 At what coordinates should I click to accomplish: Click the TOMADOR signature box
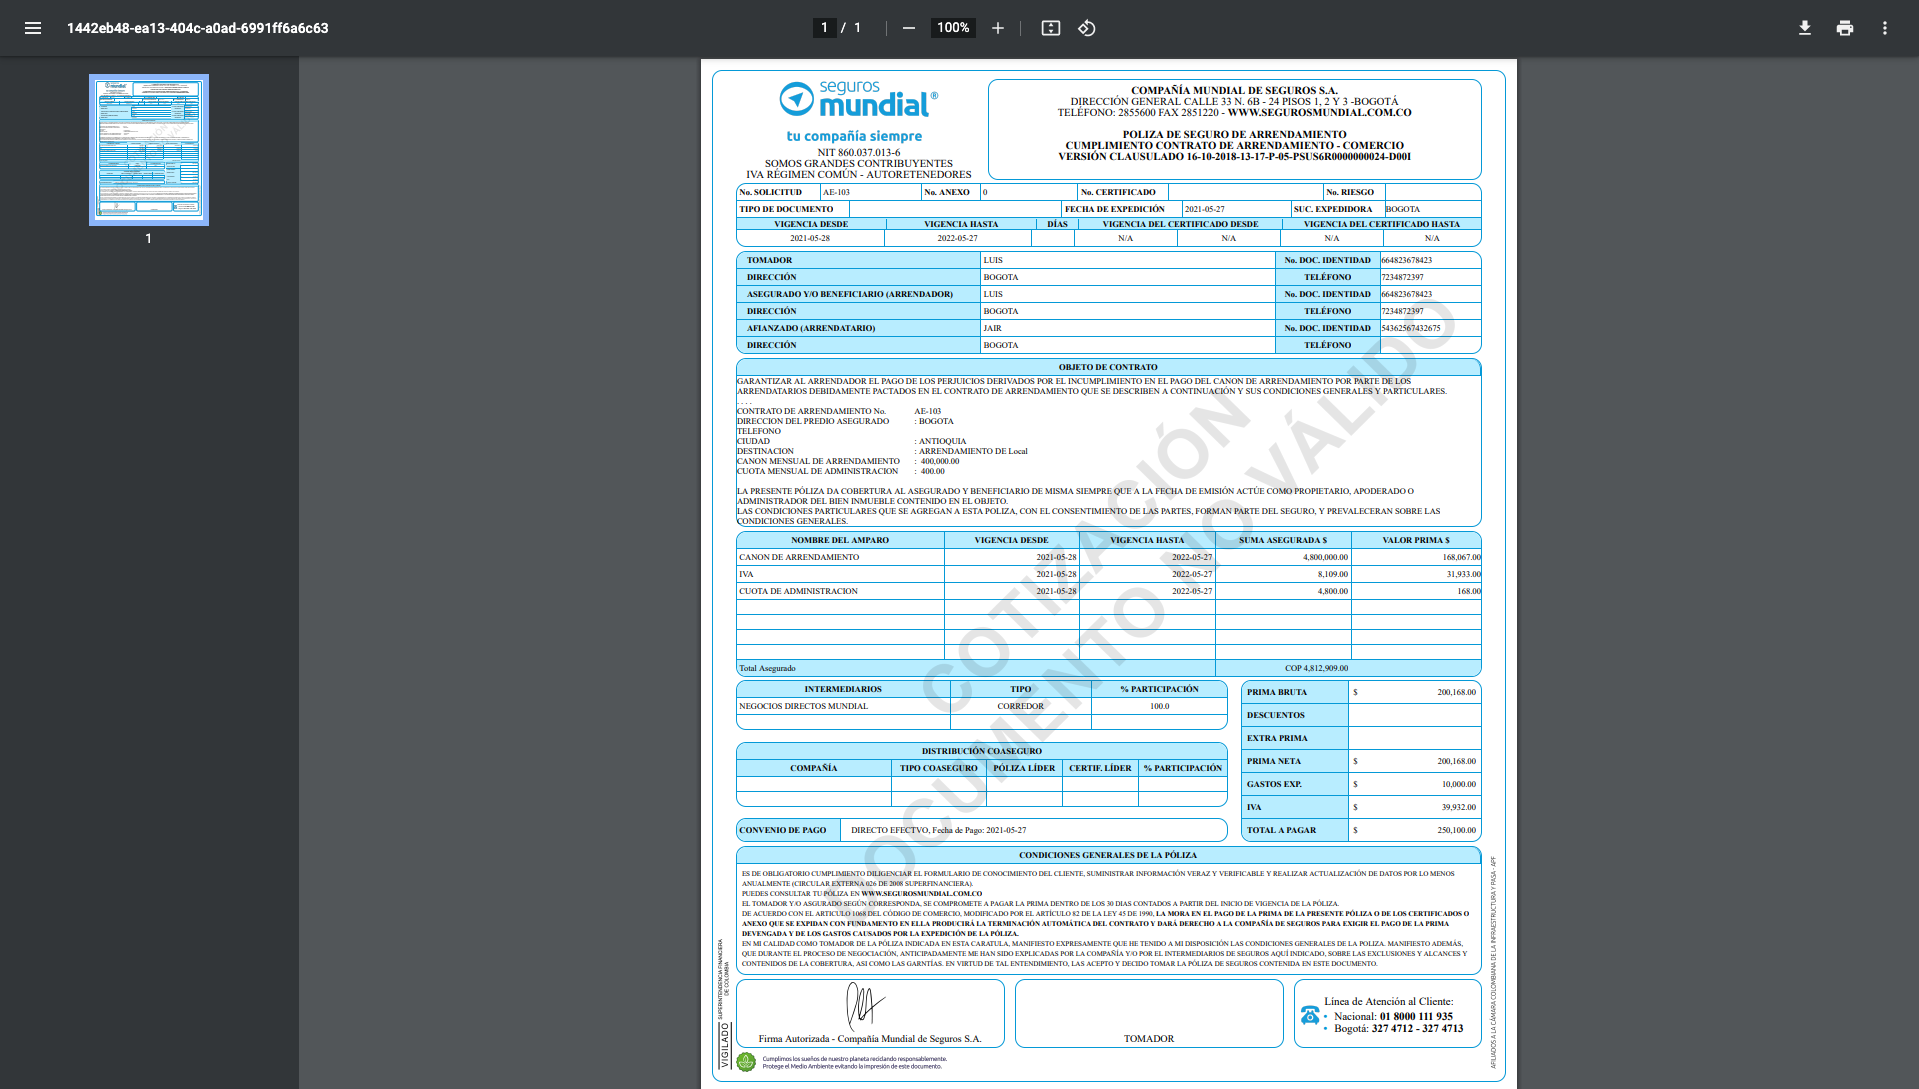[1149, 1013]
